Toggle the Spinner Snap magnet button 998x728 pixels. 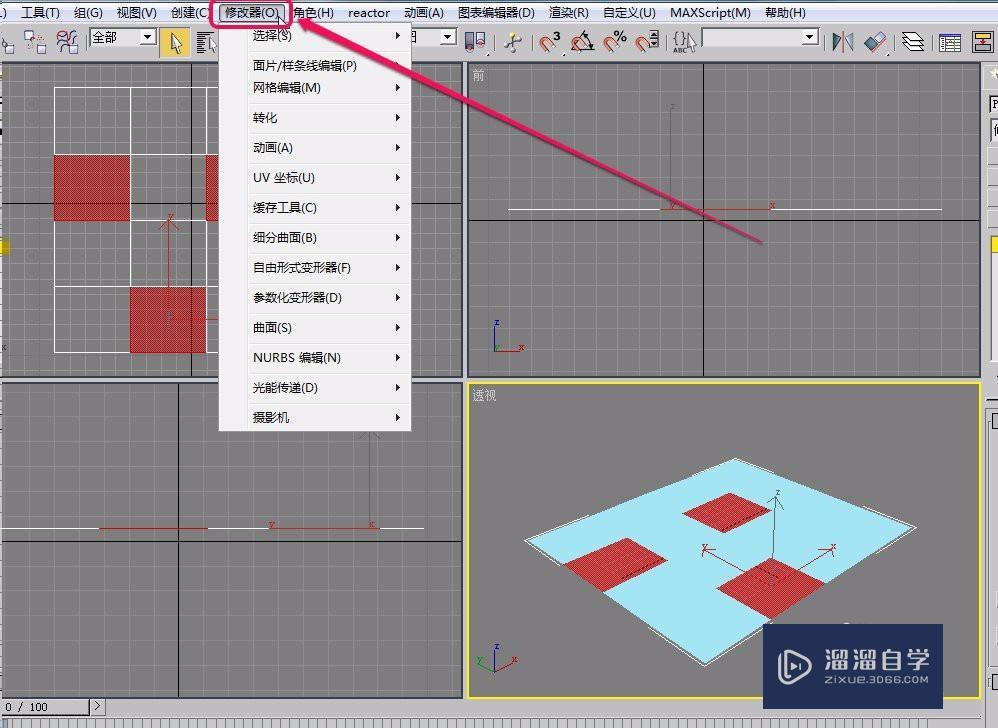click(x=647, y=42)
